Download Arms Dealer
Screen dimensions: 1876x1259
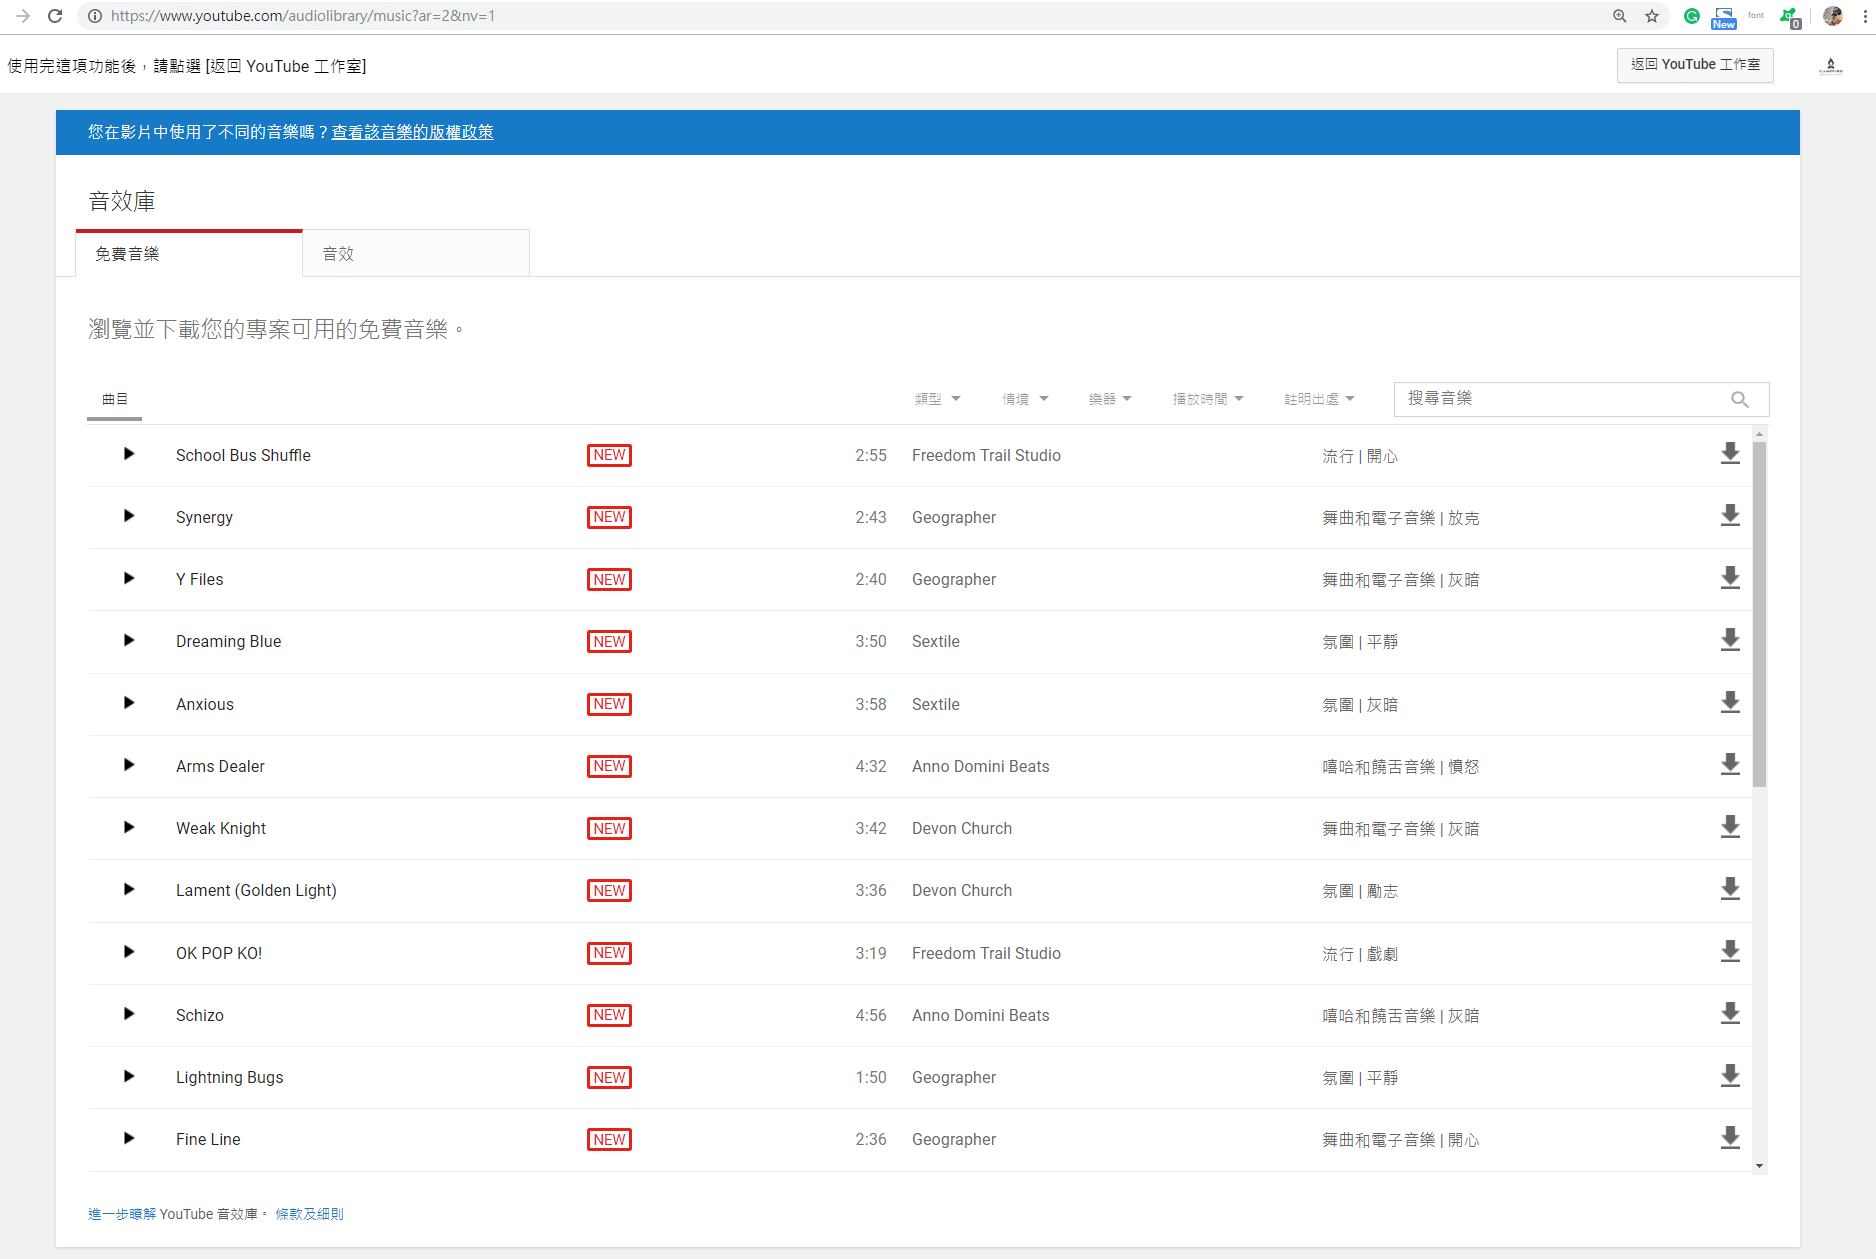1730,765
